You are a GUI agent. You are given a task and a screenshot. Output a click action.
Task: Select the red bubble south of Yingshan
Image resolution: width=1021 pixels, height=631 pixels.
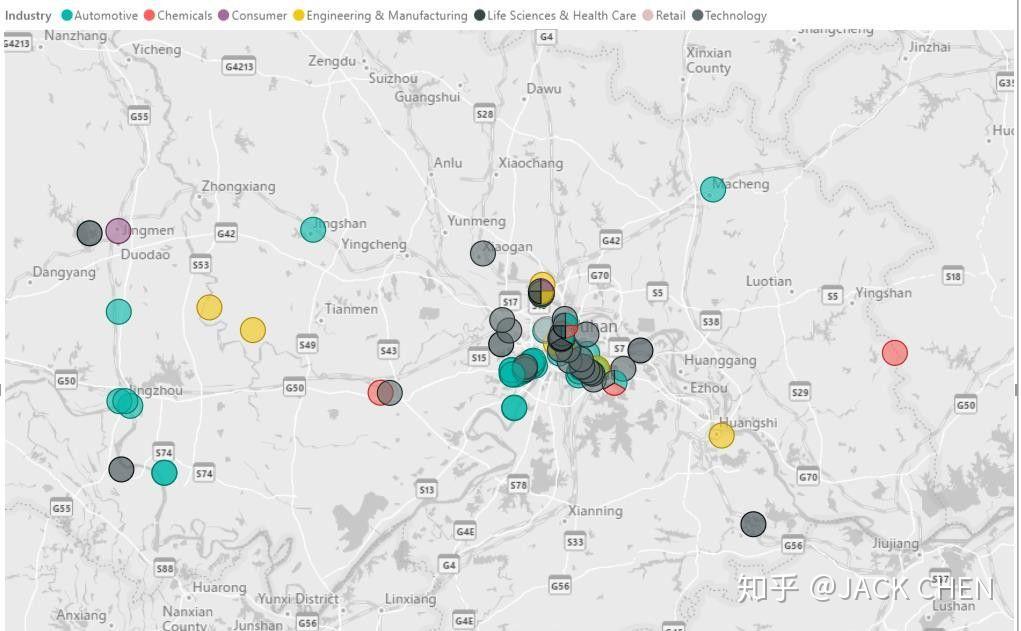pos(895,352)
